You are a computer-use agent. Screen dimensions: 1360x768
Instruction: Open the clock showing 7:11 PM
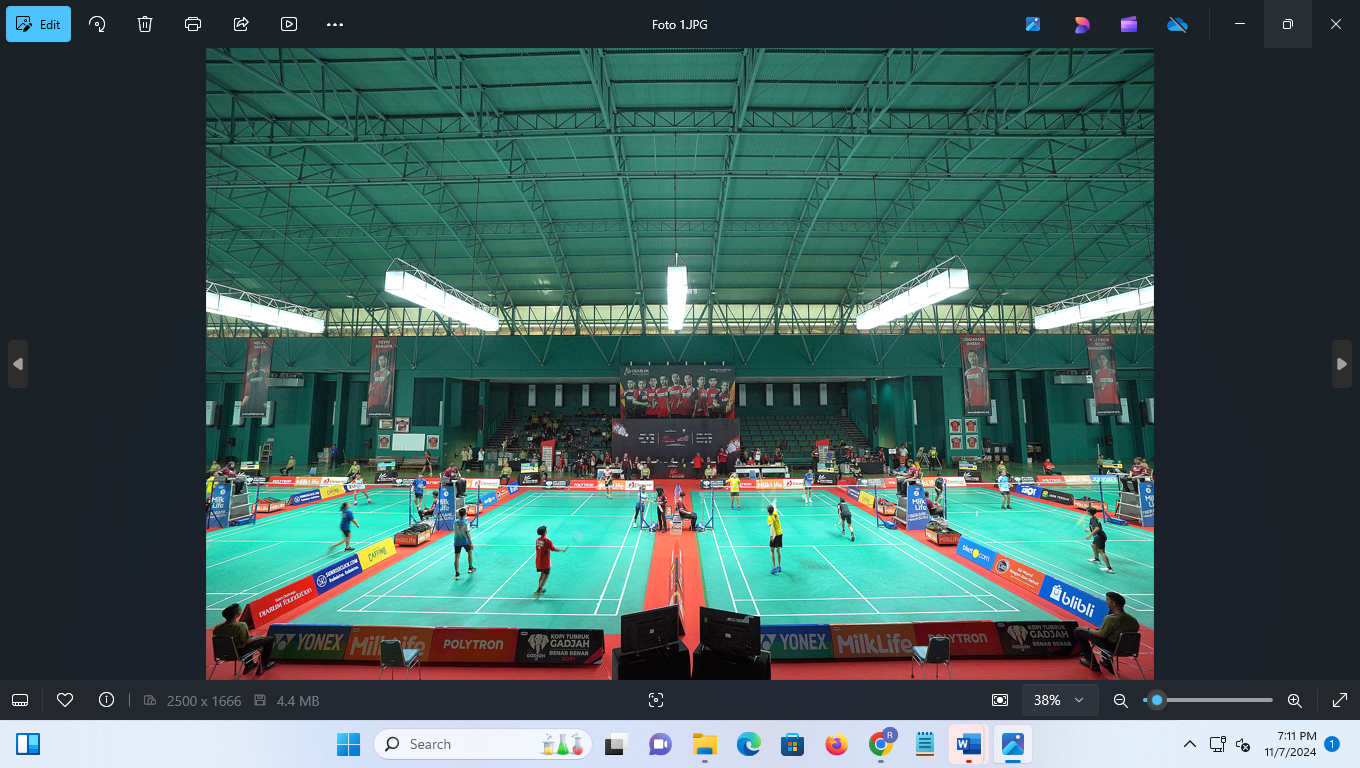(x=1290, y=744)
